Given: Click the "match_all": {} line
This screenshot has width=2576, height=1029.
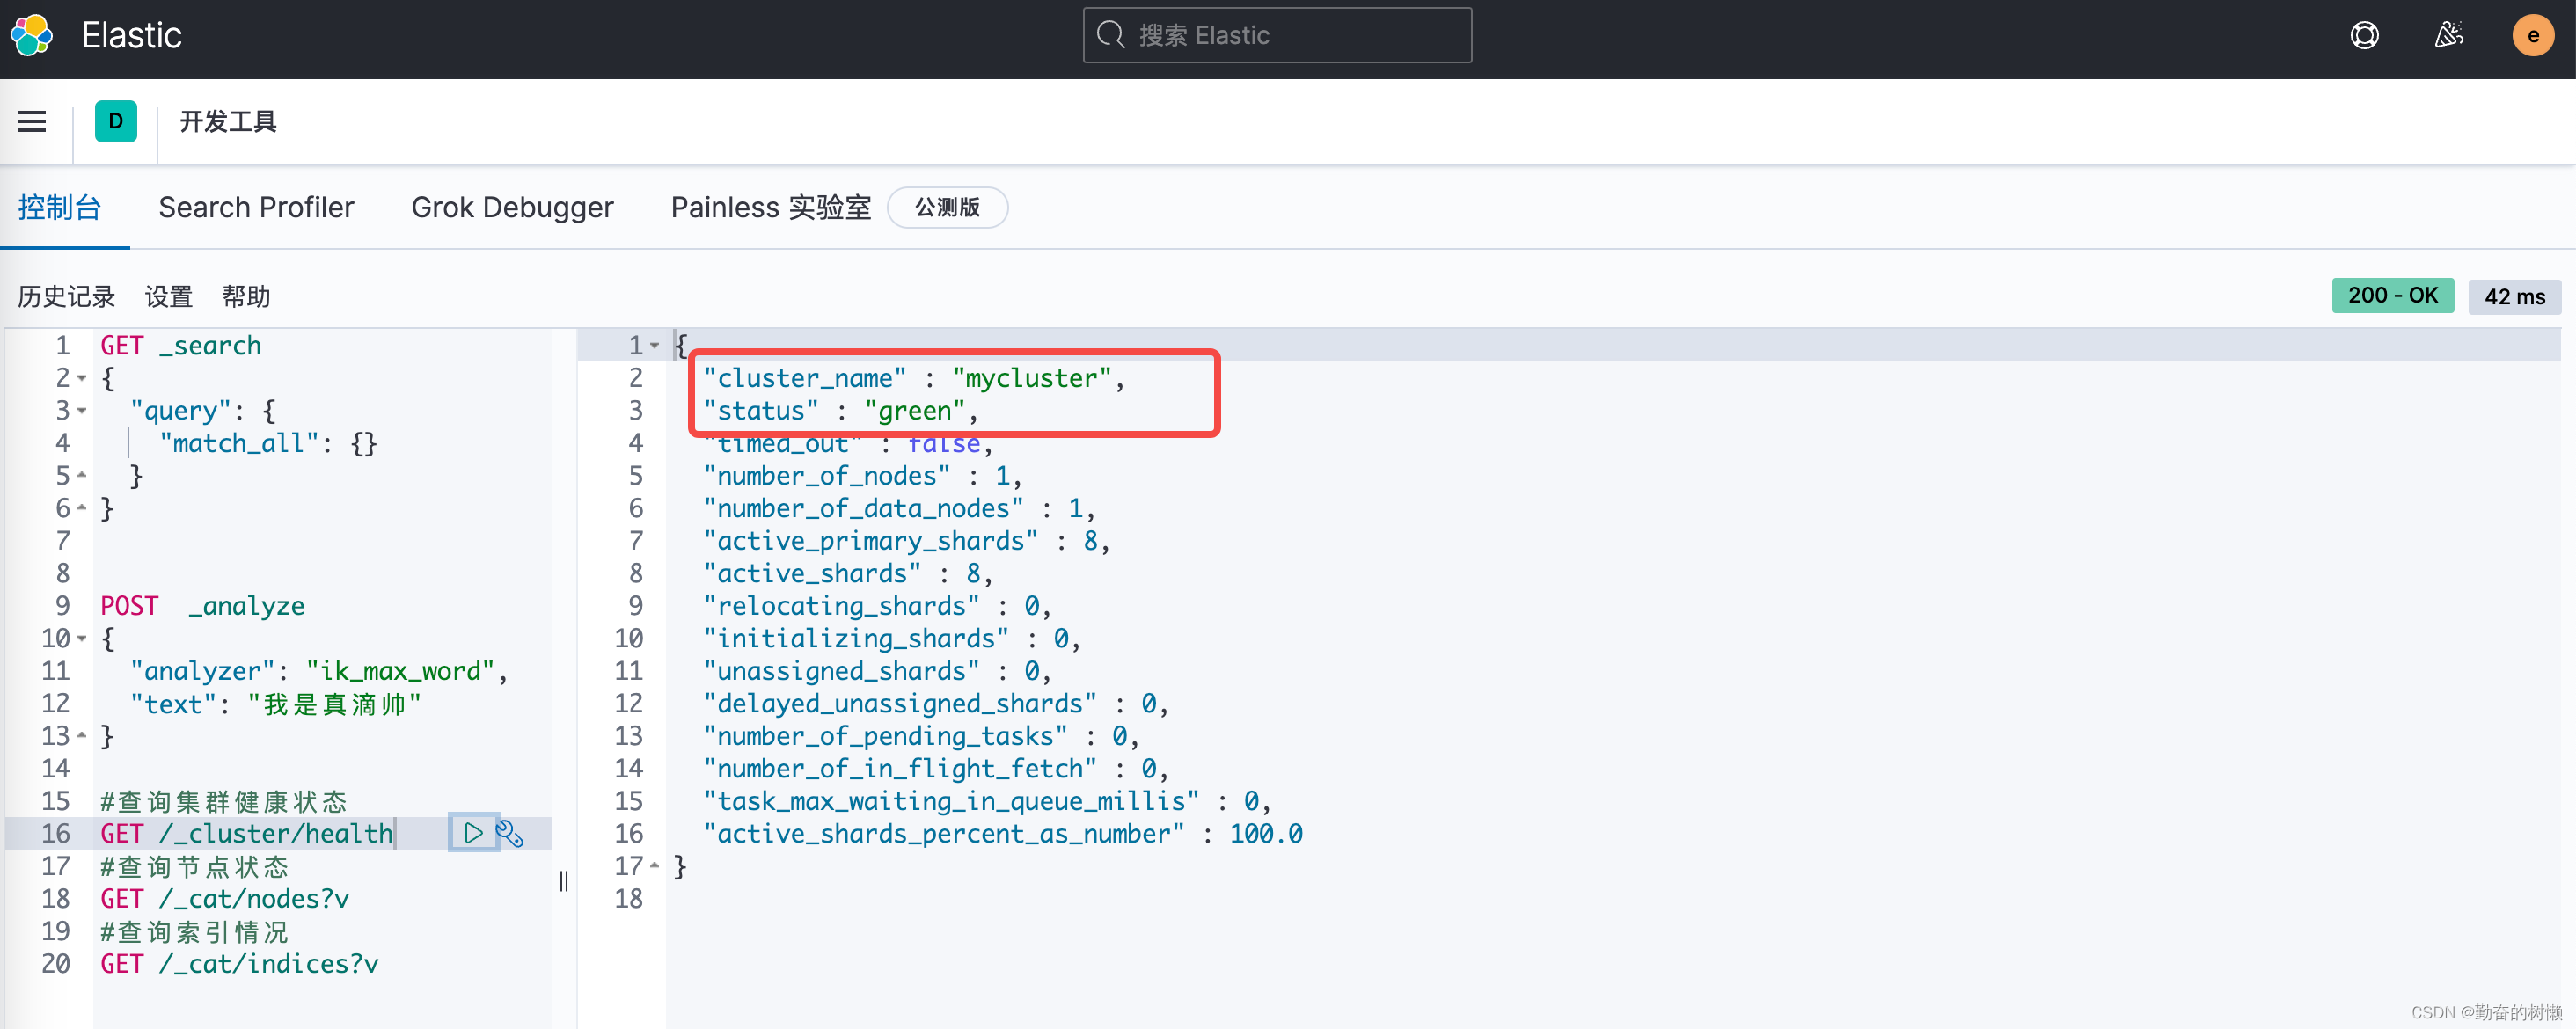Looking at the screenshot, I should [x=268, y=443].
